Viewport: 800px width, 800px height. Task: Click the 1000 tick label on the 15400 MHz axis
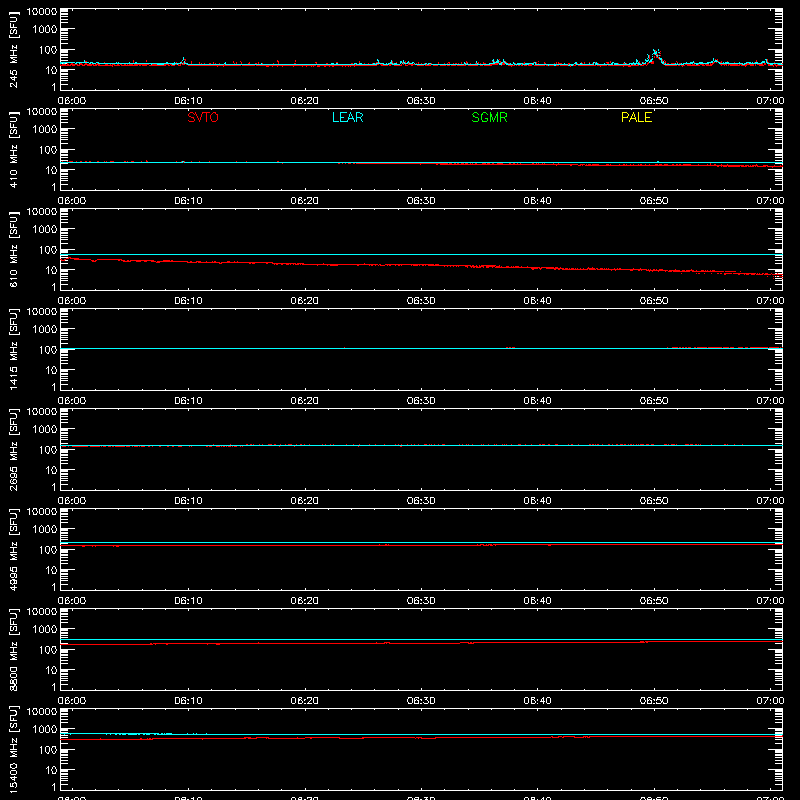click(45, 730)
